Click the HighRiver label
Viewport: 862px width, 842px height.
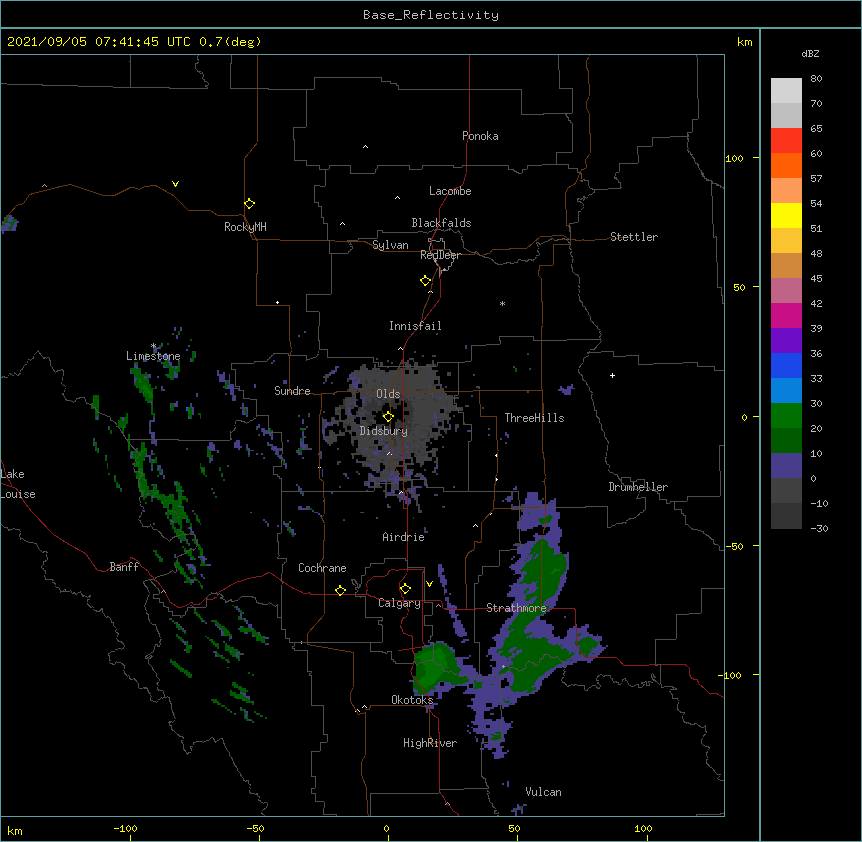coord(430,743)
